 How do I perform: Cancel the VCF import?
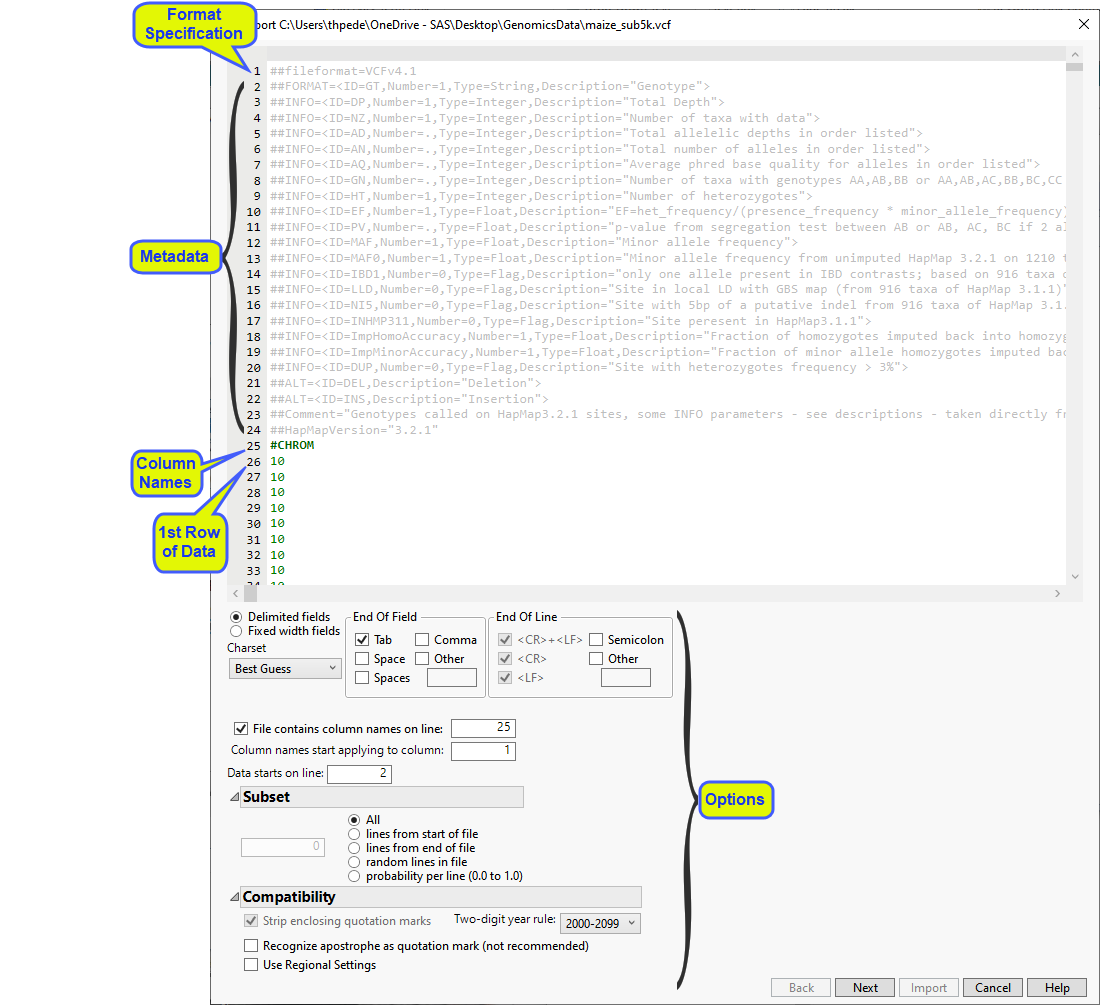[x=992, y=987]
